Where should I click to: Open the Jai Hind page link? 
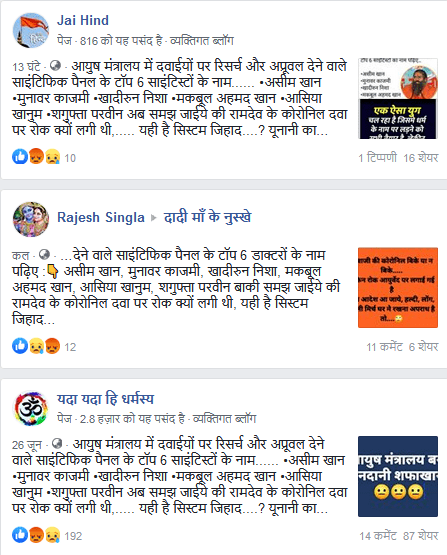pos(83,21)
